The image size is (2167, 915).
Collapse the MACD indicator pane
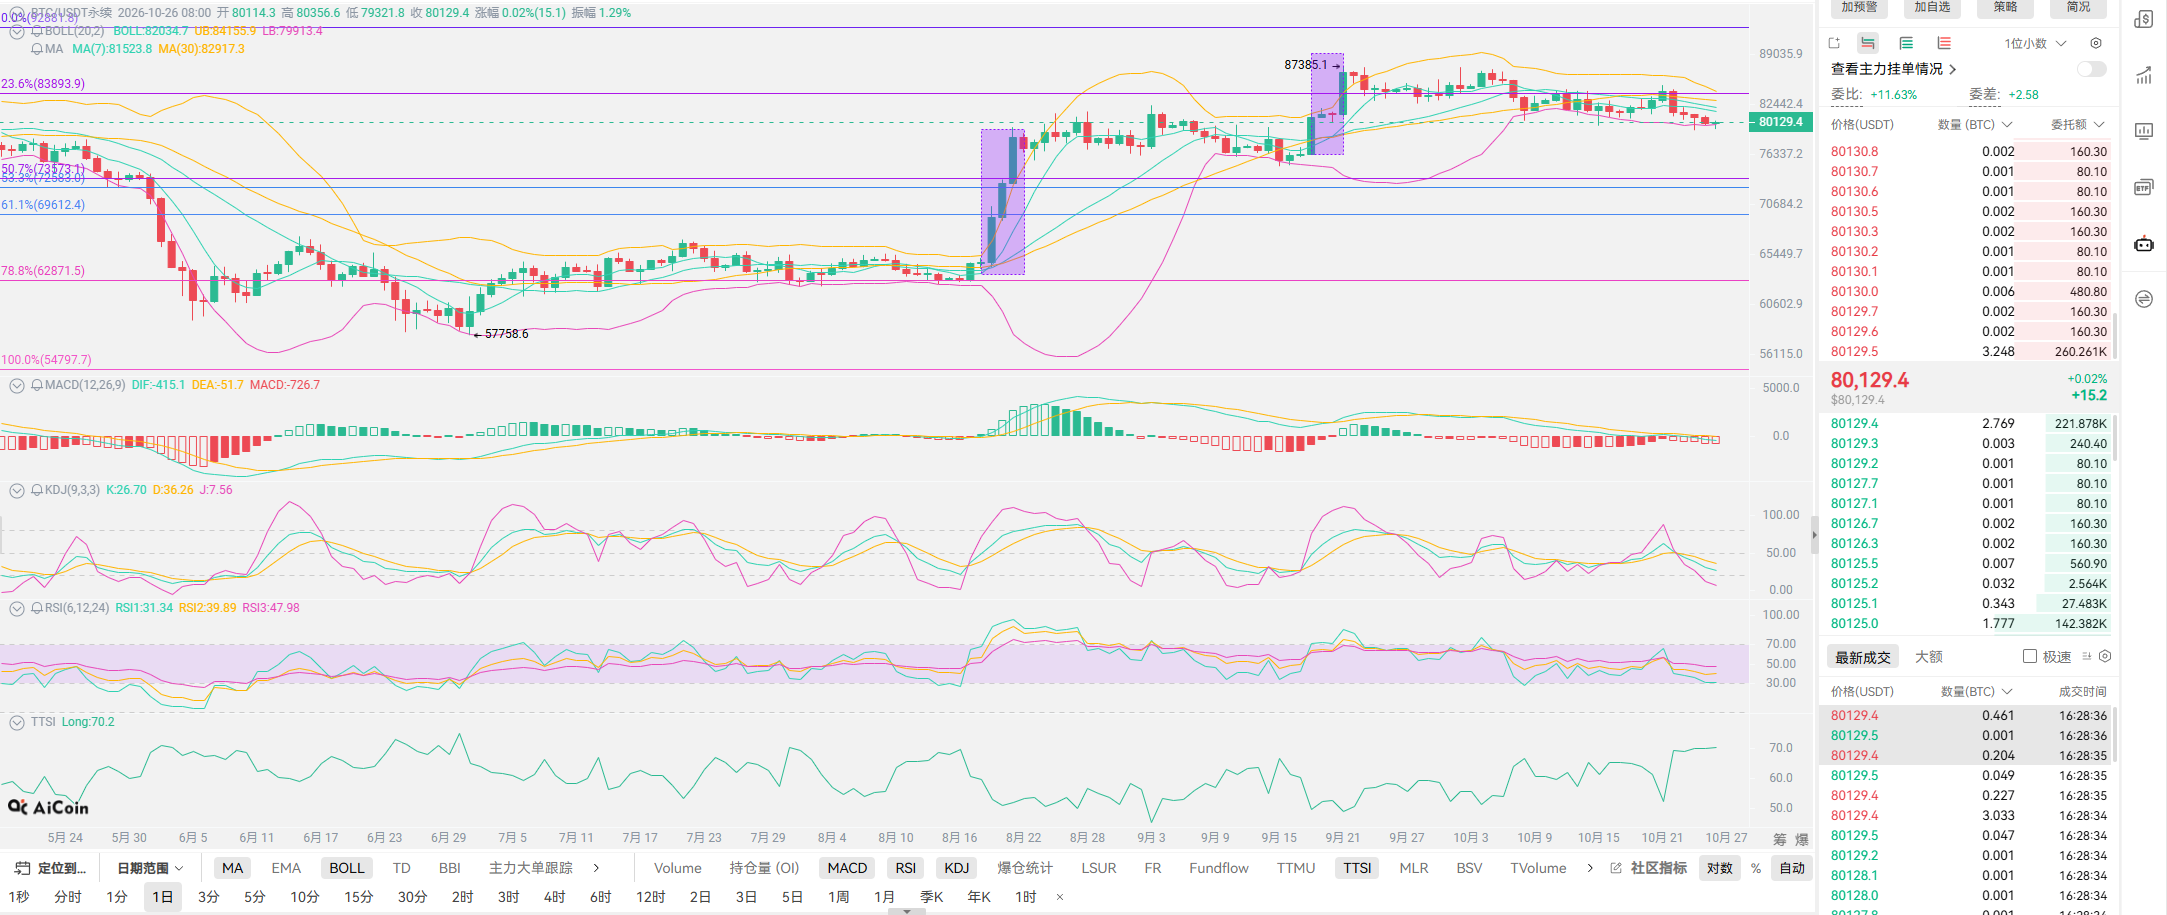16,385
